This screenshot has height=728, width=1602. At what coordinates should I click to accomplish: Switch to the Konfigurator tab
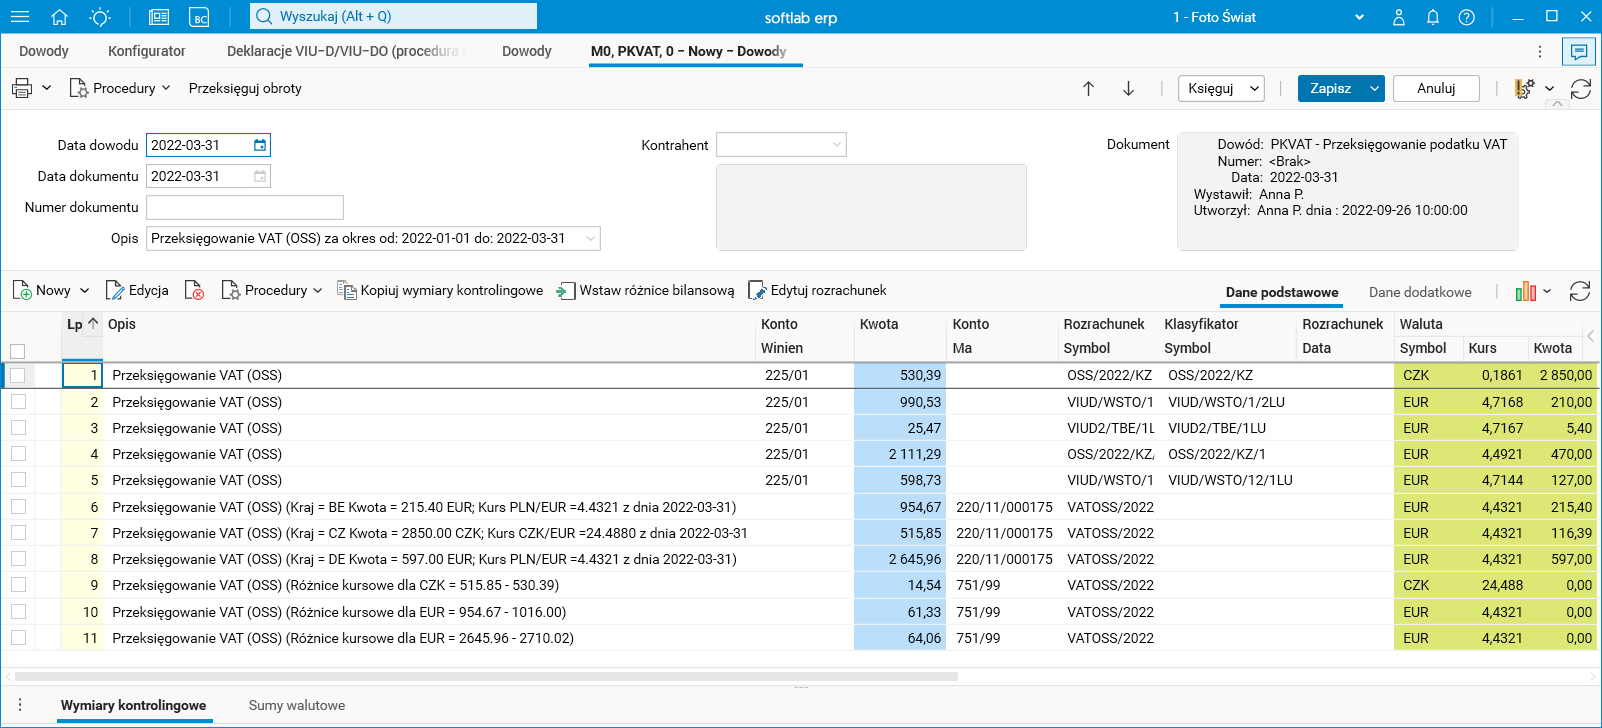[x=146, y=51]
